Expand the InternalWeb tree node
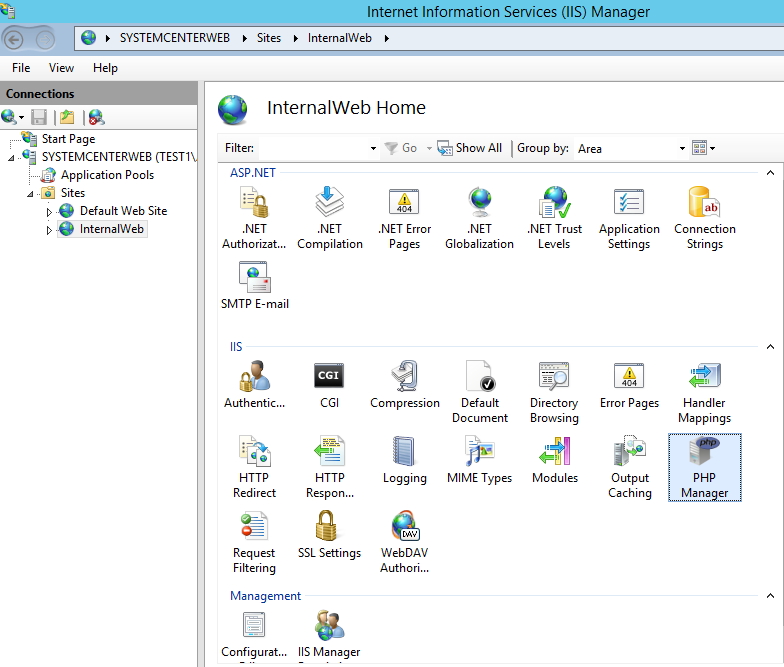 pyautogui.click(x=49, y=230)
